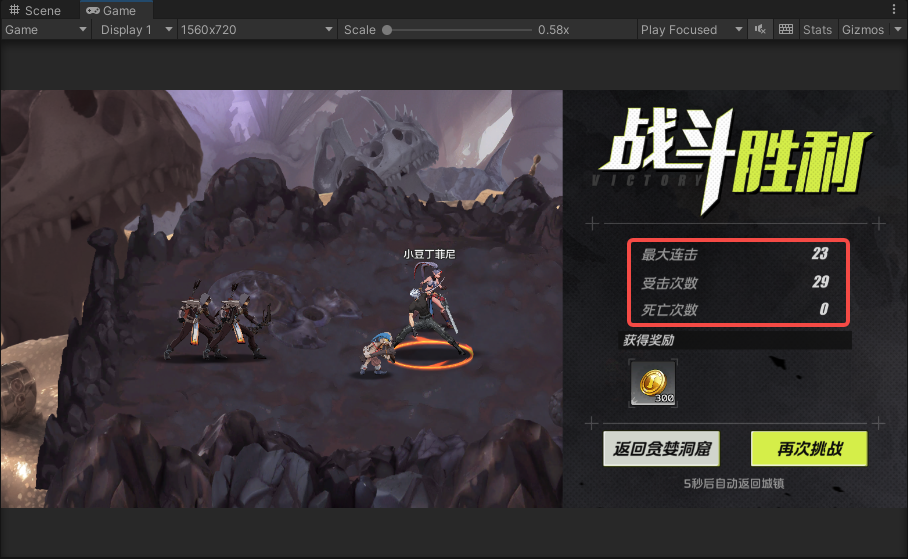The width and height of the screenshot is (908, 559).
Task: Click the 最大连击 stat label
Action: pyautogui.click(x=669, y=254)
